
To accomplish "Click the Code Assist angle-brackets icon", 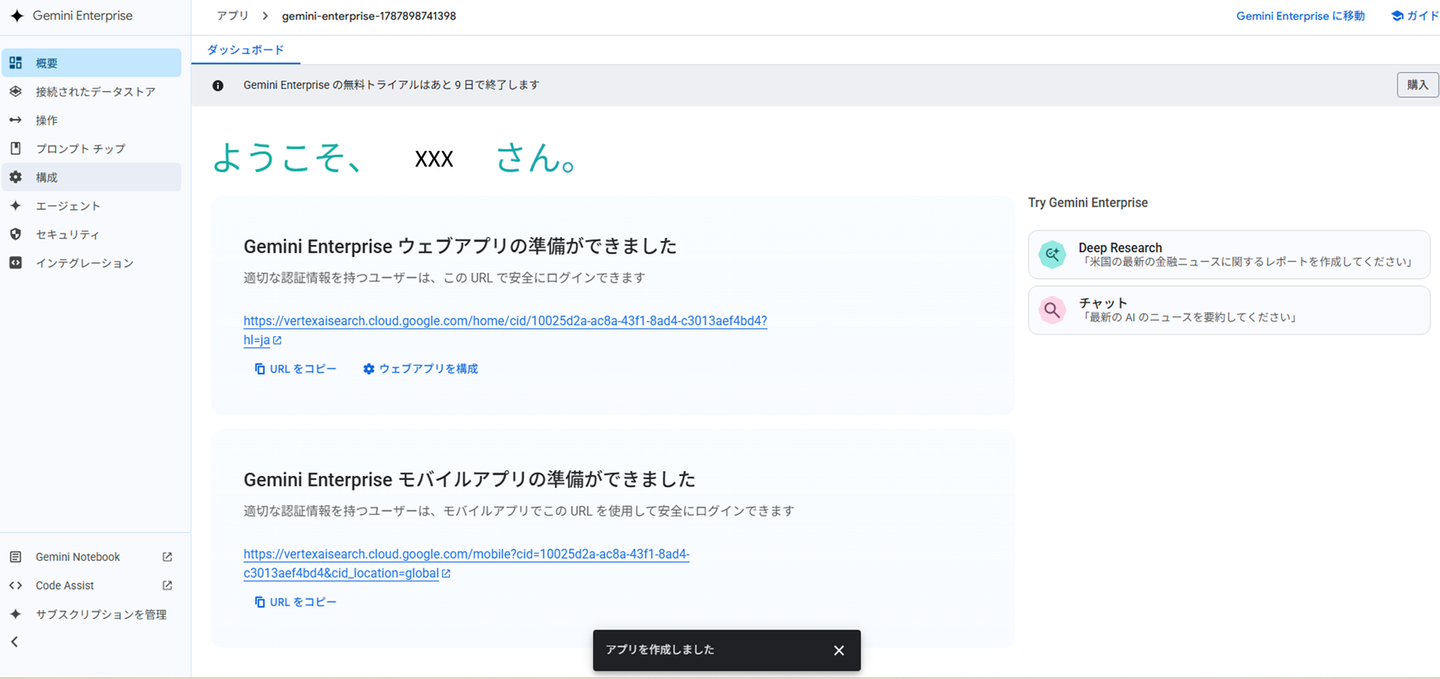I will click(x=15, y=586).
